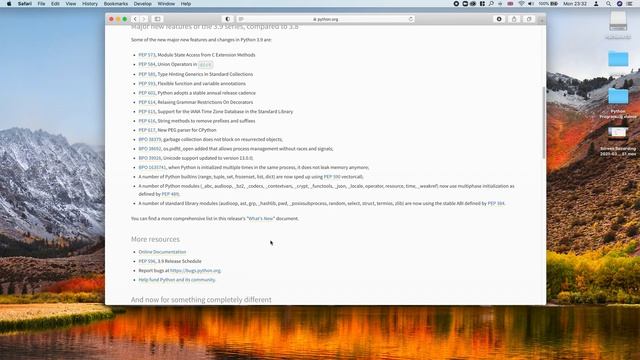
Task: Open the BPO 1635741 link
Action: 152,167
